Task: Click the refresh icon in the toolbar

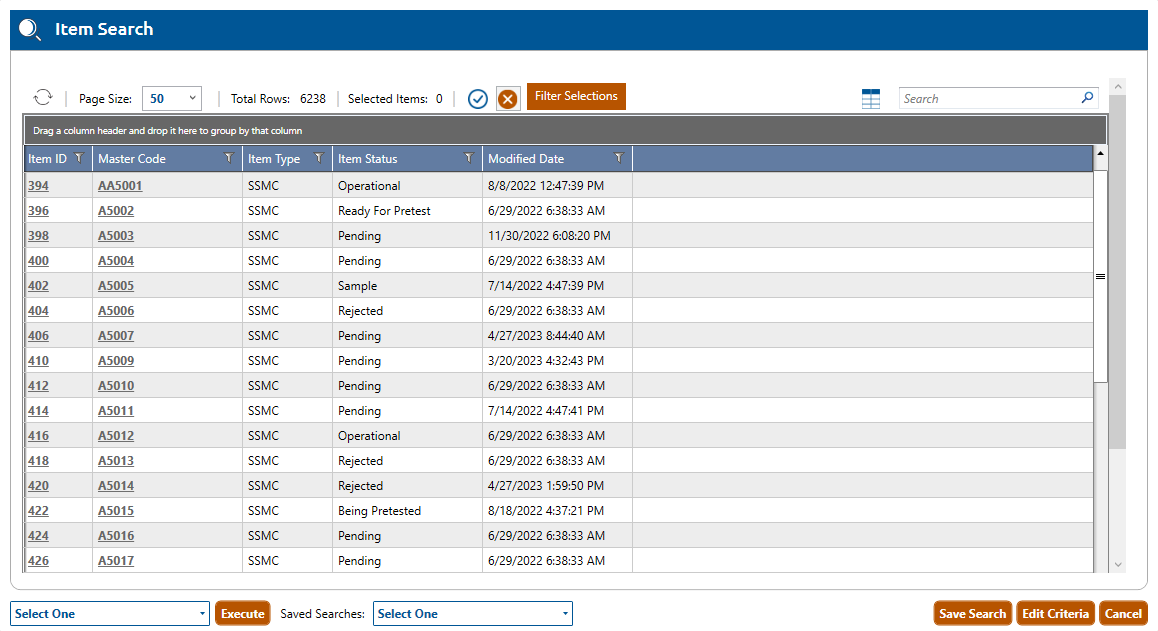Action: pos(43,98)
